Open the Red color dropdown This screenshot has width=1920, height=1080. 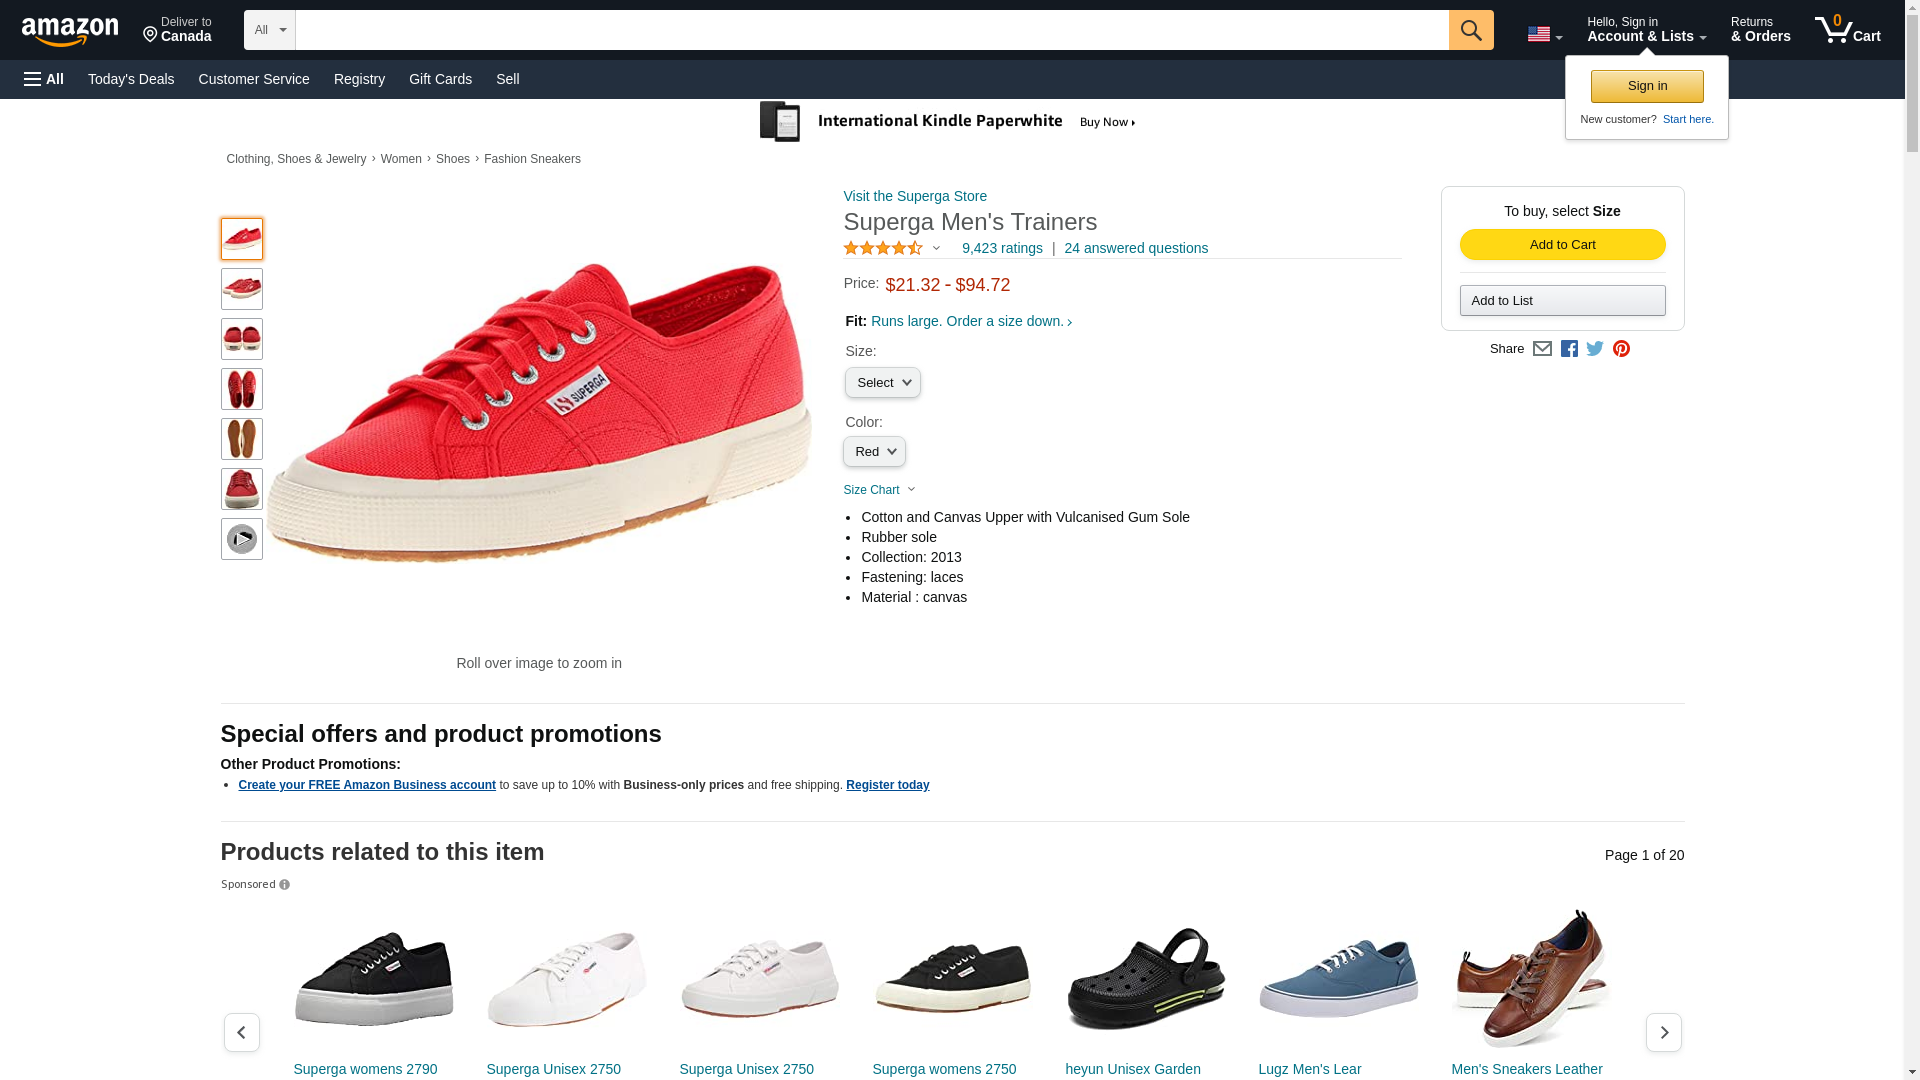click(x=874, y=452)
